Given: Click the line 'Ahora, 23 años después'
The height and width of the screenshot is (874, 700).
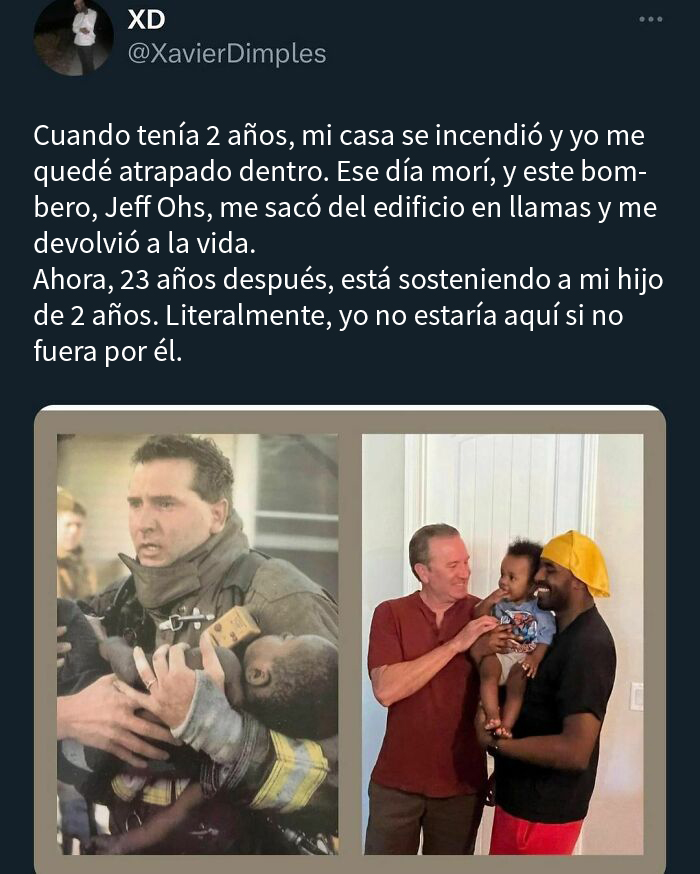Looking at the screenshot, I should [x=348, y=280].
